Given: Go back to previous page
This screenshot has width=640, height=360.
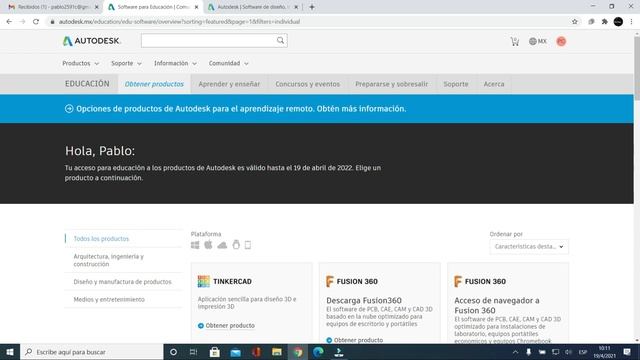Looking at the screenshot, I should [9, 22].
